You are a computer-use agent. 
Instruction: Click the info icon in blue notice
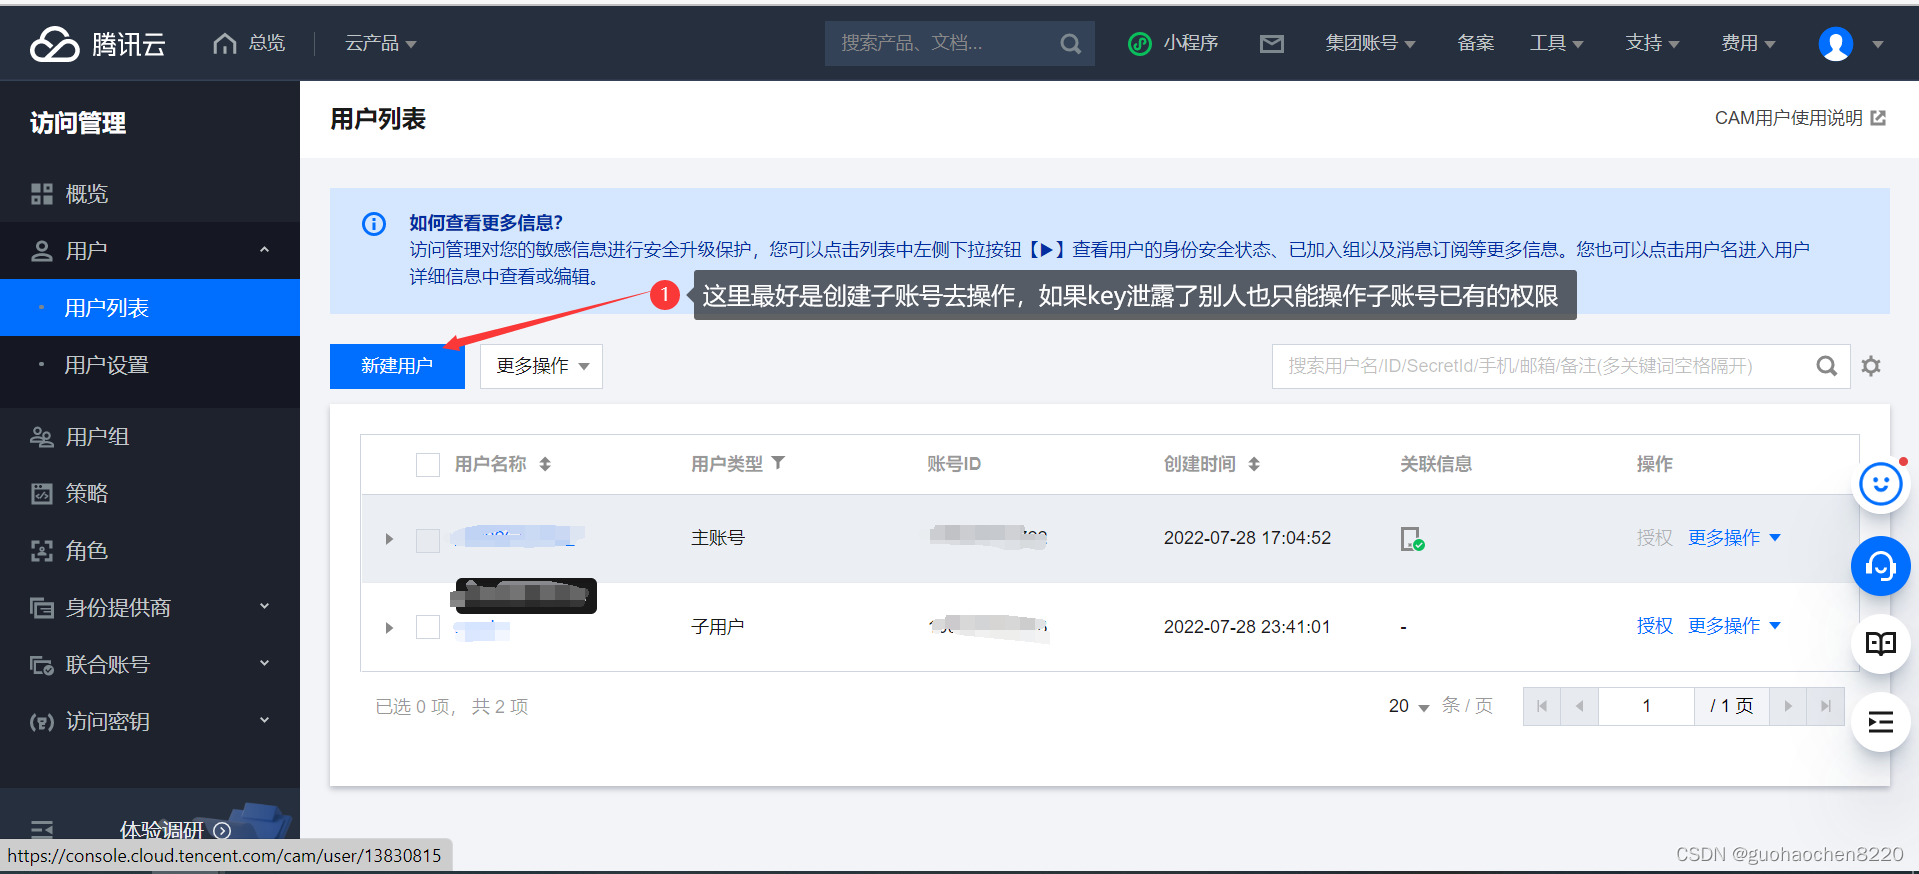[x=374, y=224]
